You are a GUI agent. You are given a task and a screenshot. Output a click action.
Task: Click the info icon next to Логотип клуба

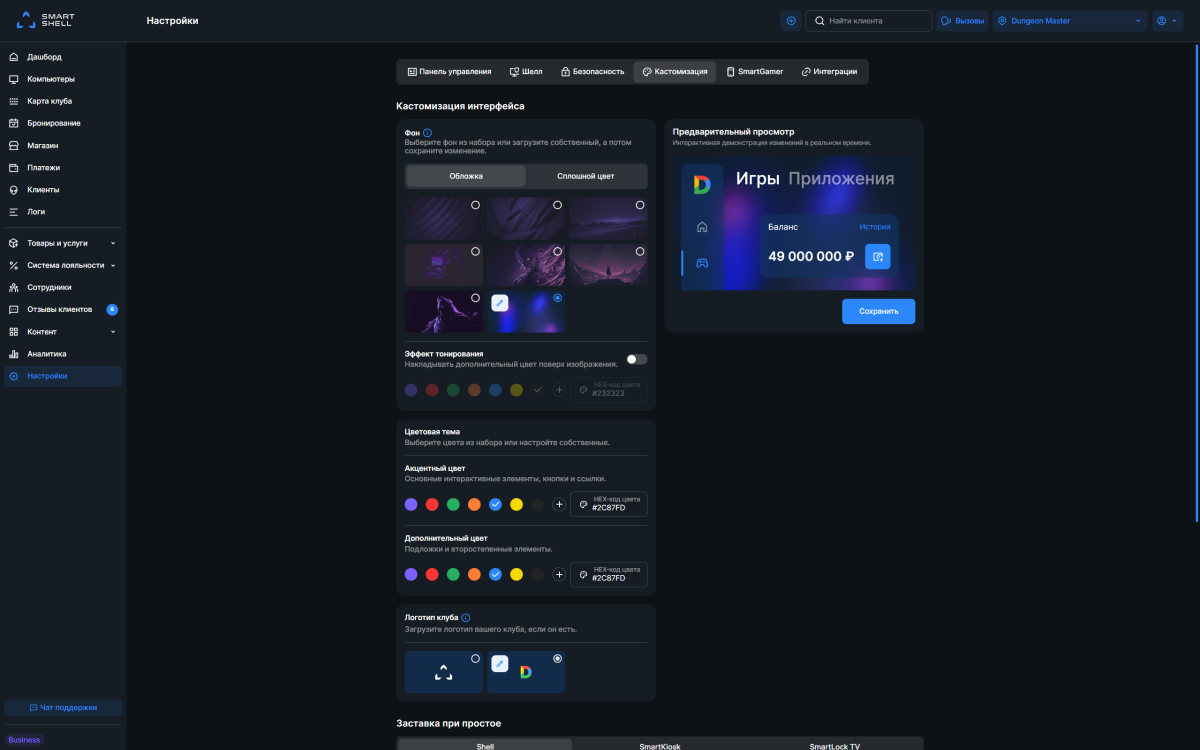tap(466, 618)
